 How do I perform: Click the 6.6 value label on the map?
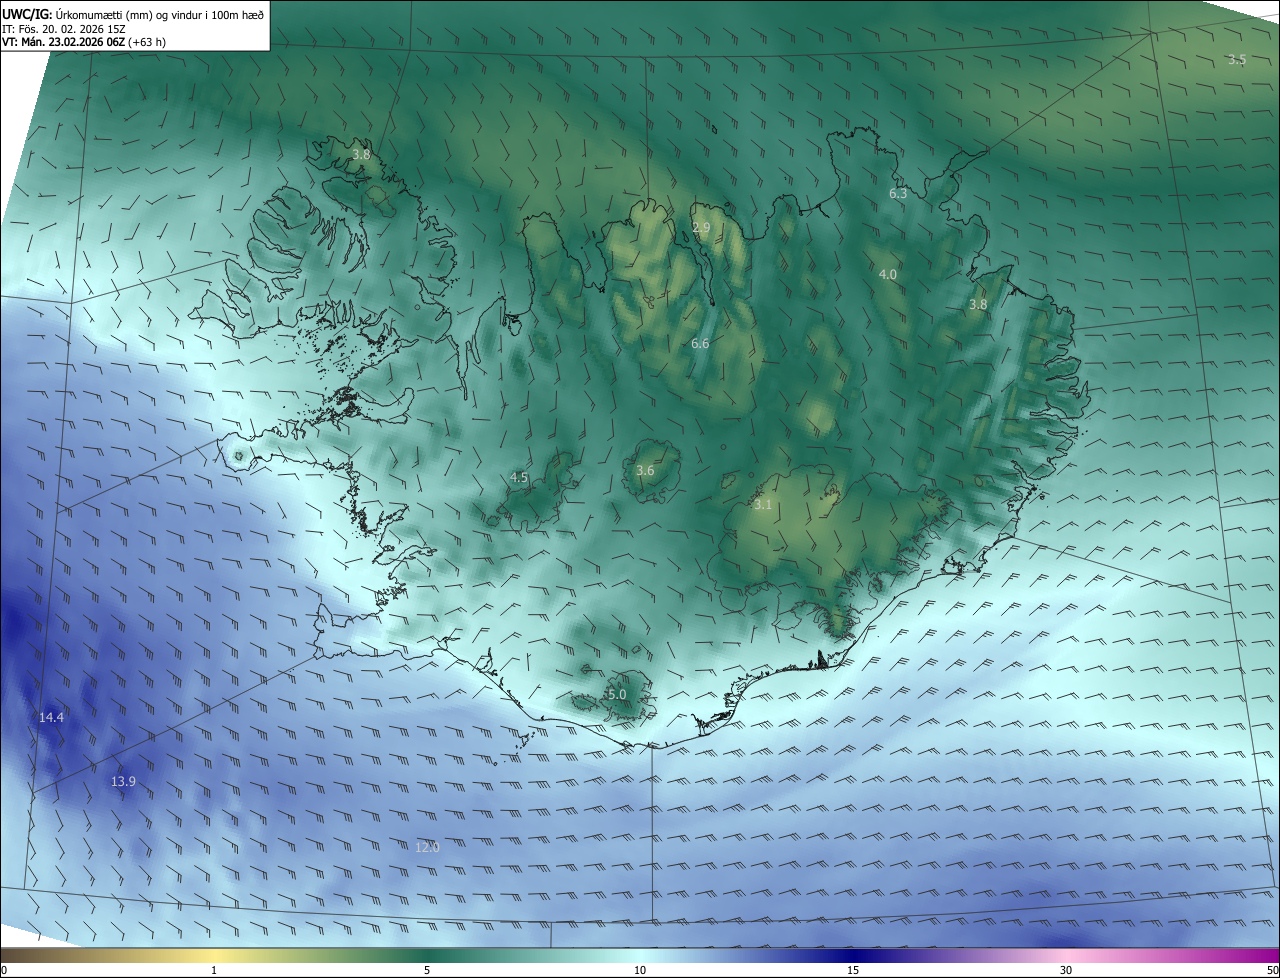[700, 344]
